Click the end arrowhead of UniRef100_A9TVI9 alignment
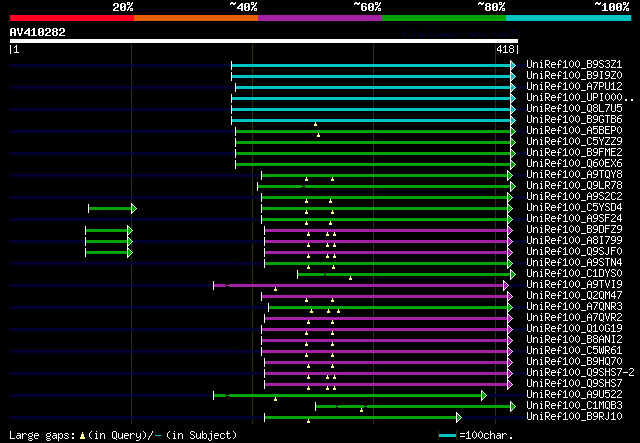 (x=506, y=286)
